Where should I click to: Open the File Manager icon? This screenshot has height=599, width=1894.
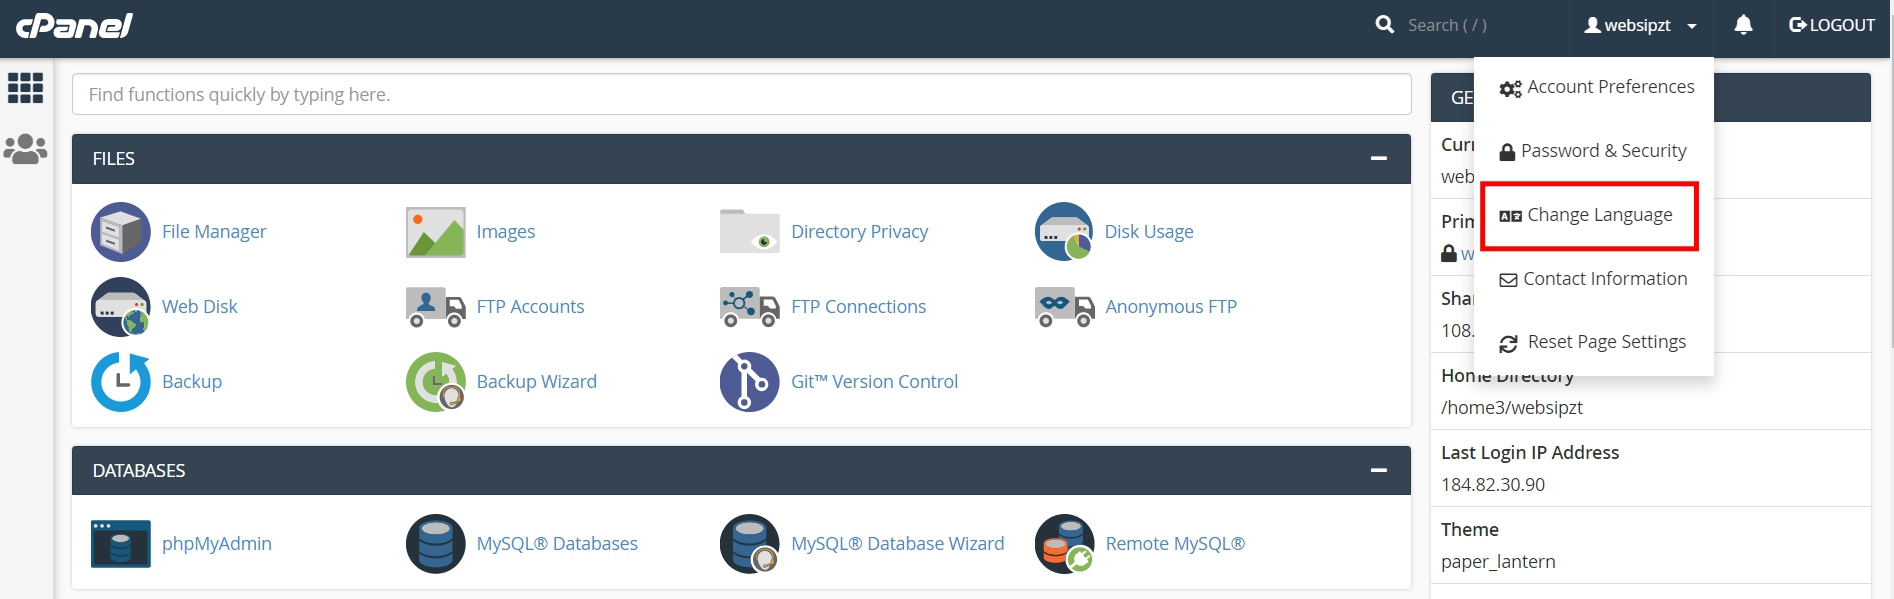(121, 232)
